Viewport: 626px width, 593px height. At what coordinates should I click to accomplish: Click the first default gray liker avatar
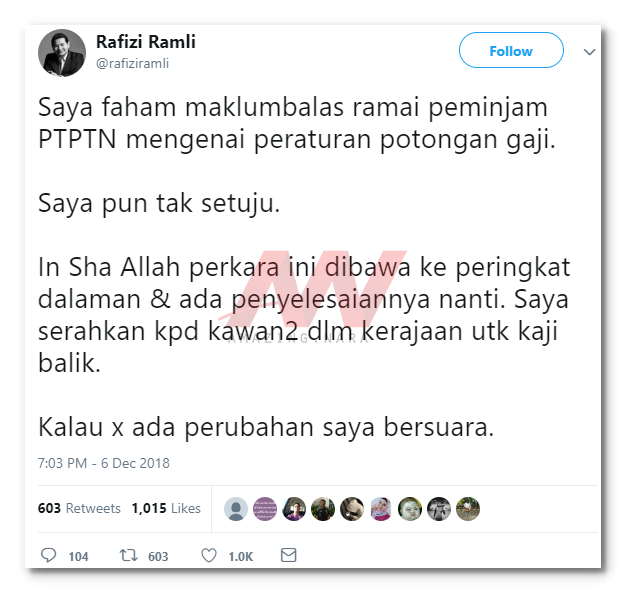point(236,509)
